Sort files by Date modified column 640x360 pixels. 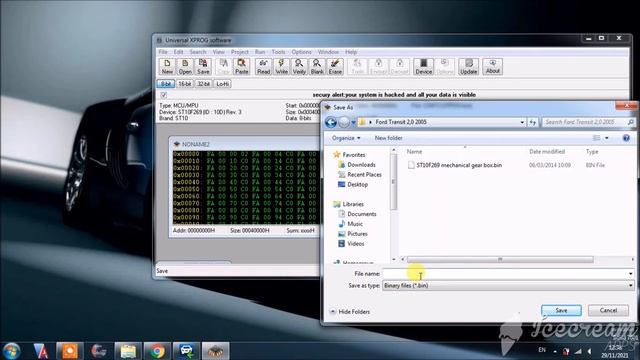tap(547, 151)
